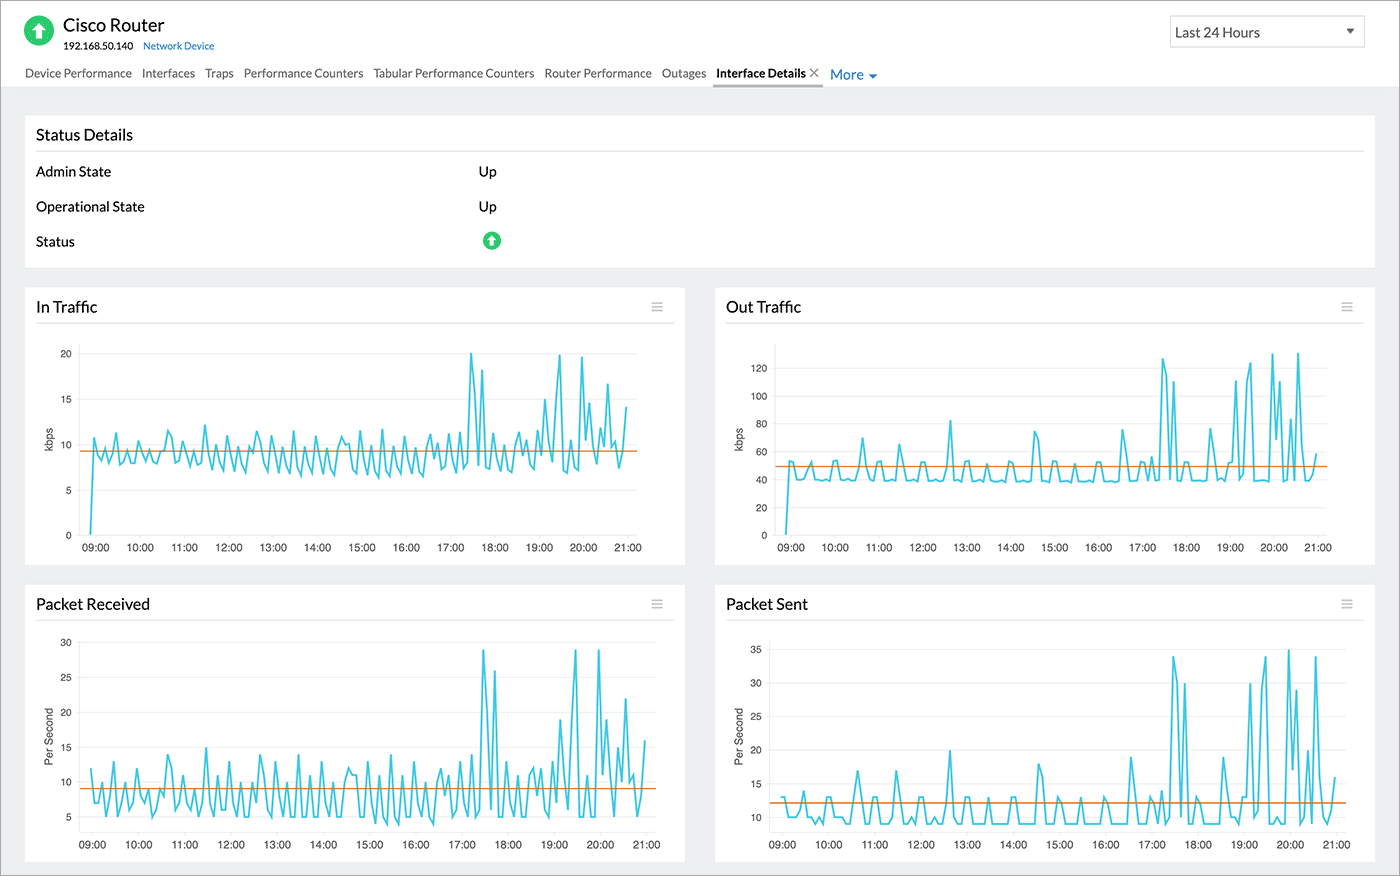
Task: Expand the Last 24 Hours time range dropdown
Action: click(x=1267, y=32)
